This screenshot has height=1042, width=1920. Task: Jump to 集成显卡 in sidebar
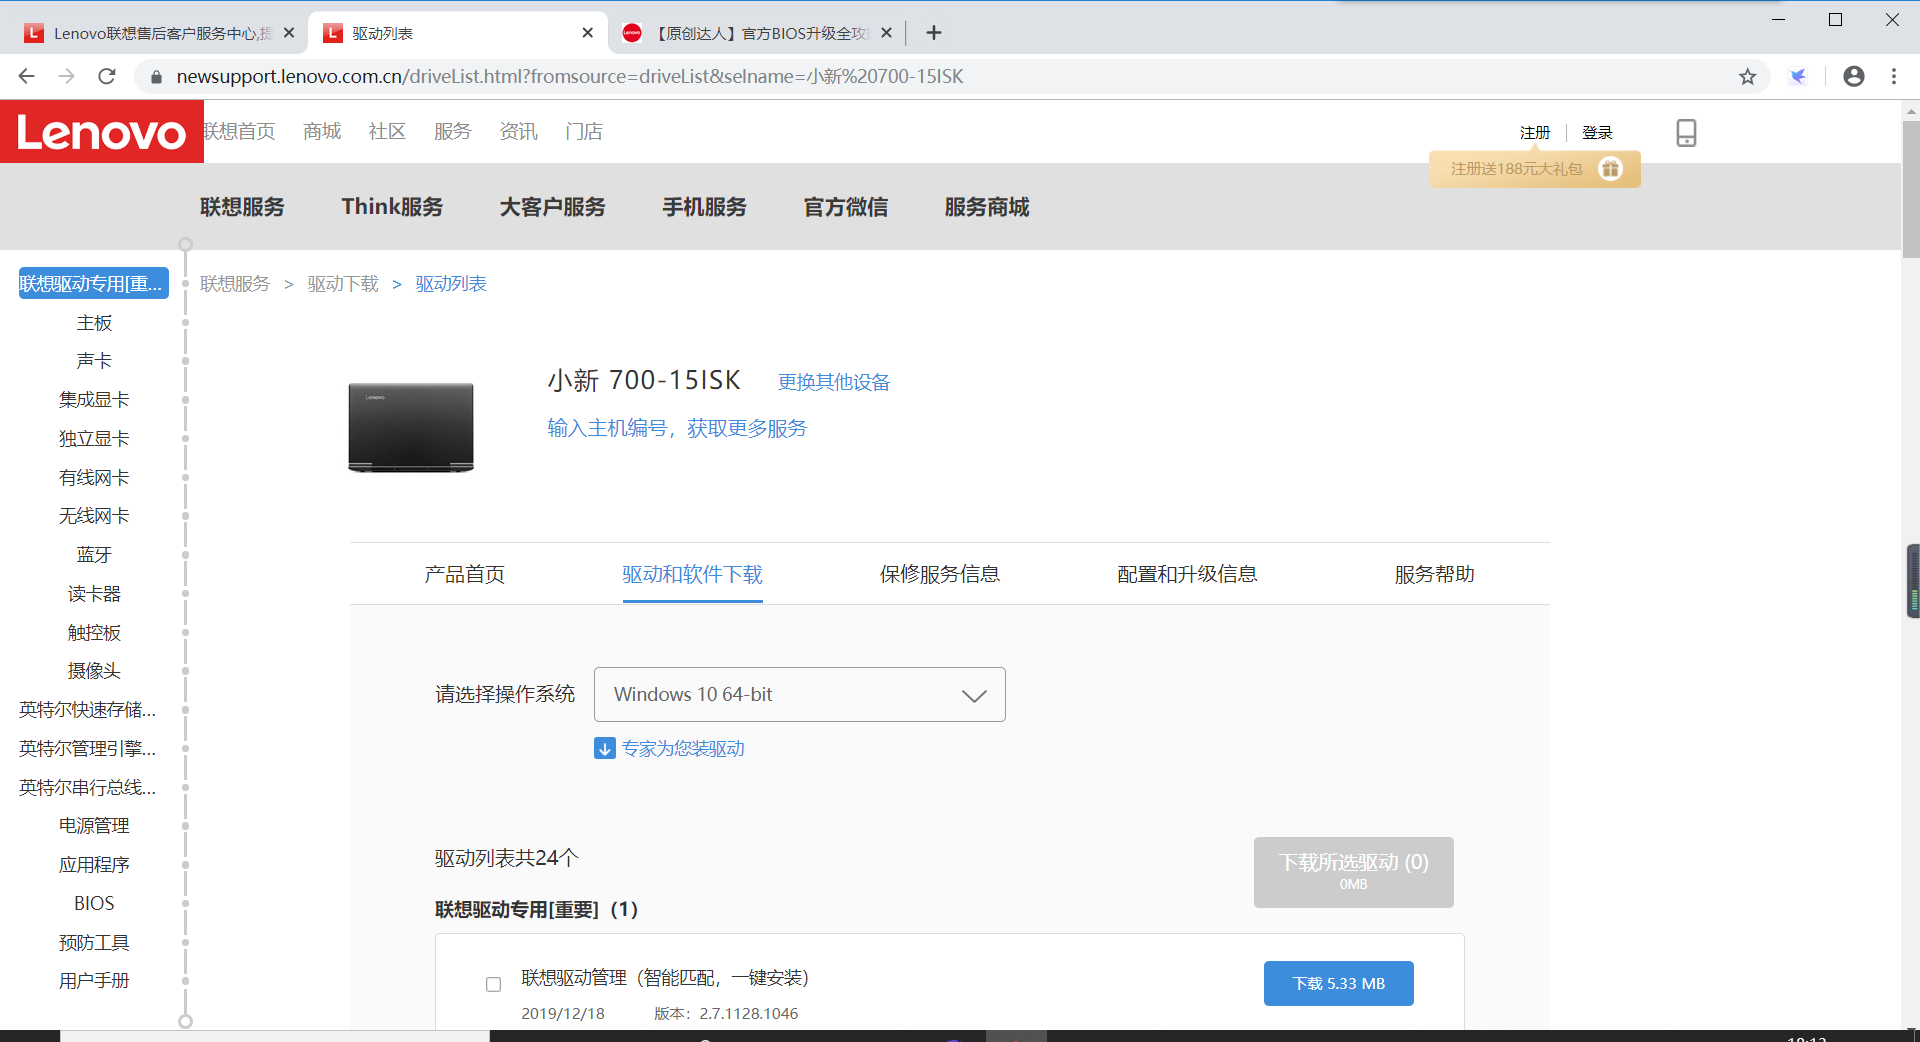94,400
